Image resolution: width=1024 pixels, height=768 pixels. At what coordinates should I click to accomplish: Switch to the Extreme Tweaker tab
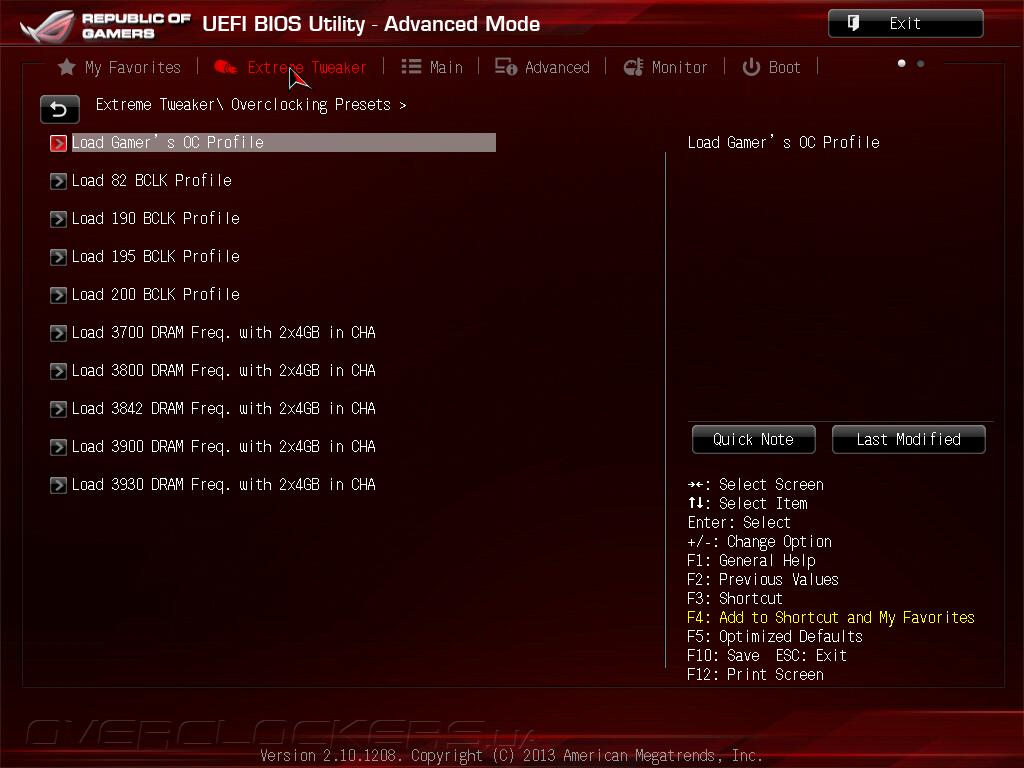[x=291, y=67]
